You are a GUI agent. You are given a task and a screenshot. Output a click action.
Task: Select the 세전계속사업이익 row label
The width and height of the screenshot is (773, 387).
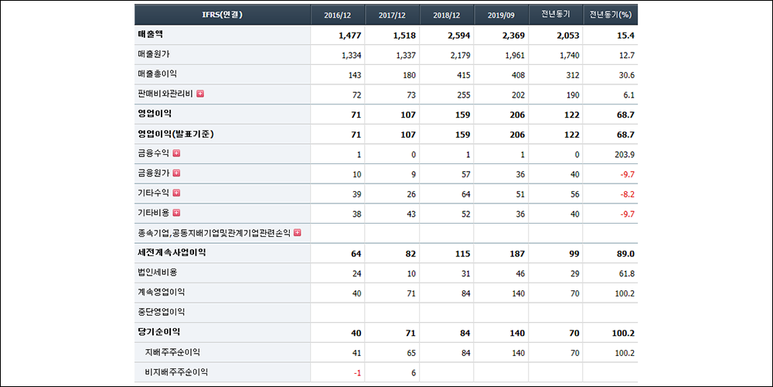[172, 252]
